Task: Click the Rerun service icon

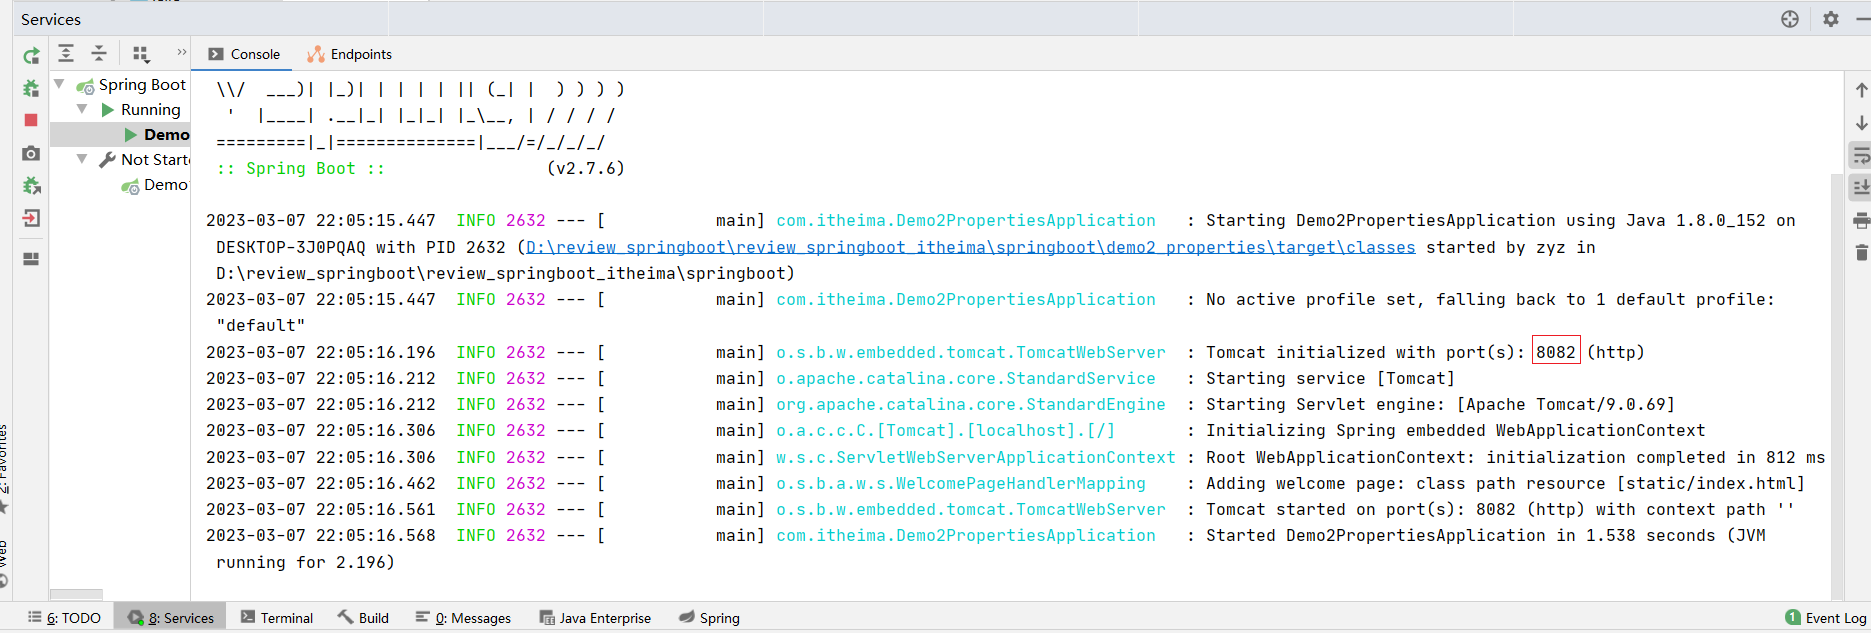Action: pyautogui.click(x=31, y=56)
